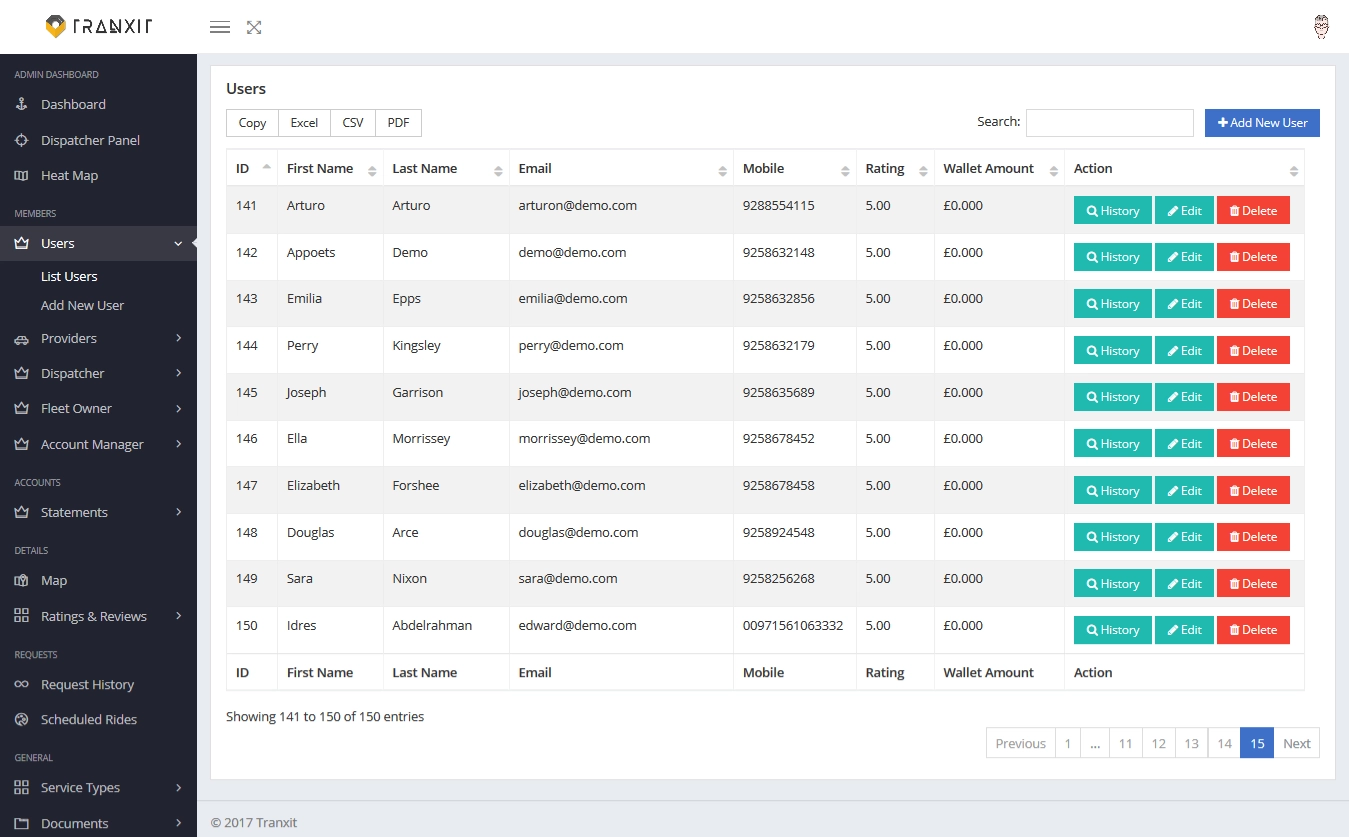The width and height of the screenshot is (1349, 837).
Task: Click the Heat Map icon in sidebar
Action: point(22,175)
